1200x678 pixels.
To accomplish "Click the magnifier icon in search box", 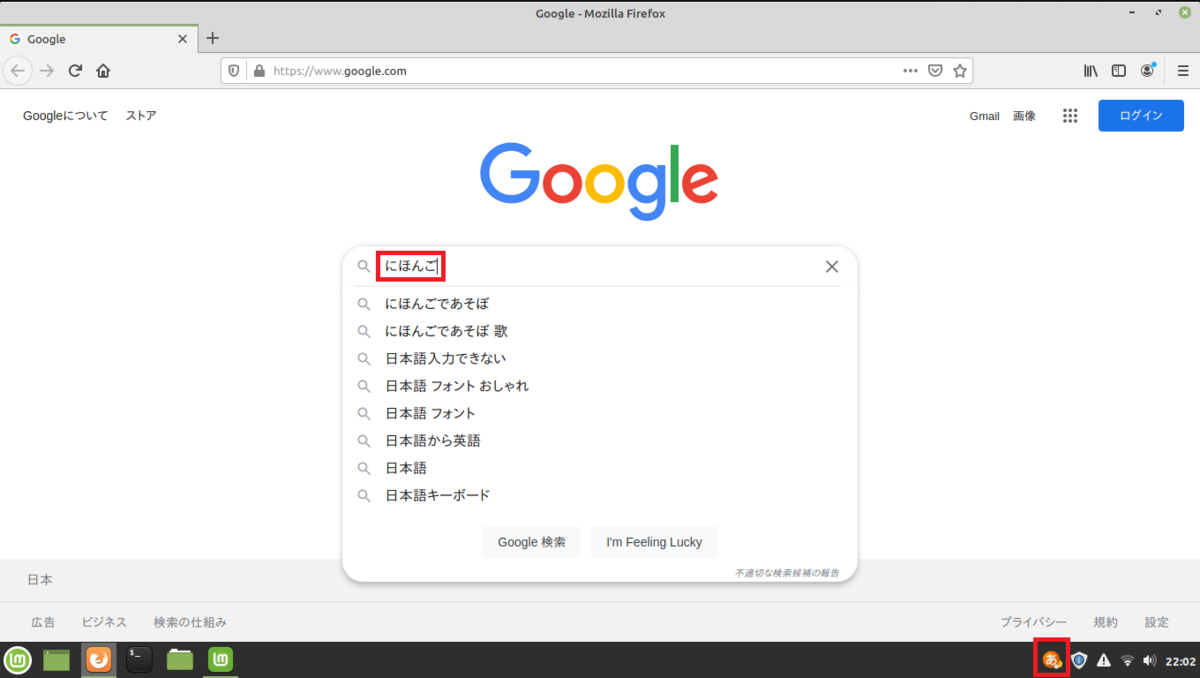I will pyautogui.click(x=364, y=267).
